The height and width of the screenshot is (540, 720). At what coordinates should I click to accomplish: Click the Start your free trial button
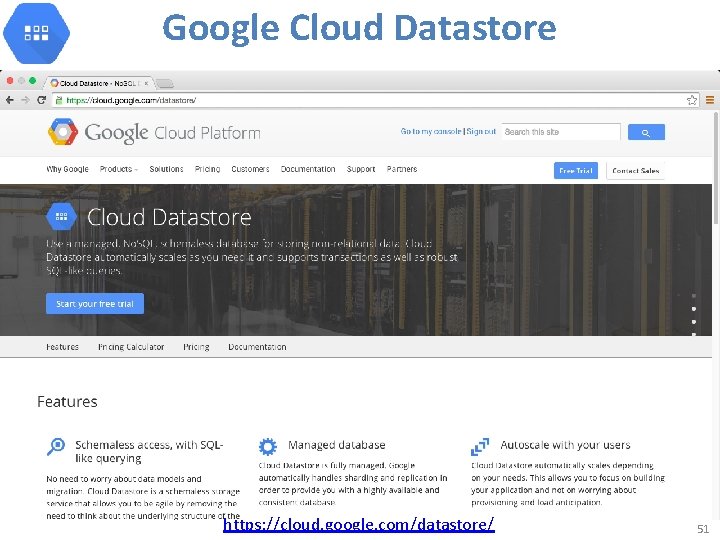[x=95, y=304]
